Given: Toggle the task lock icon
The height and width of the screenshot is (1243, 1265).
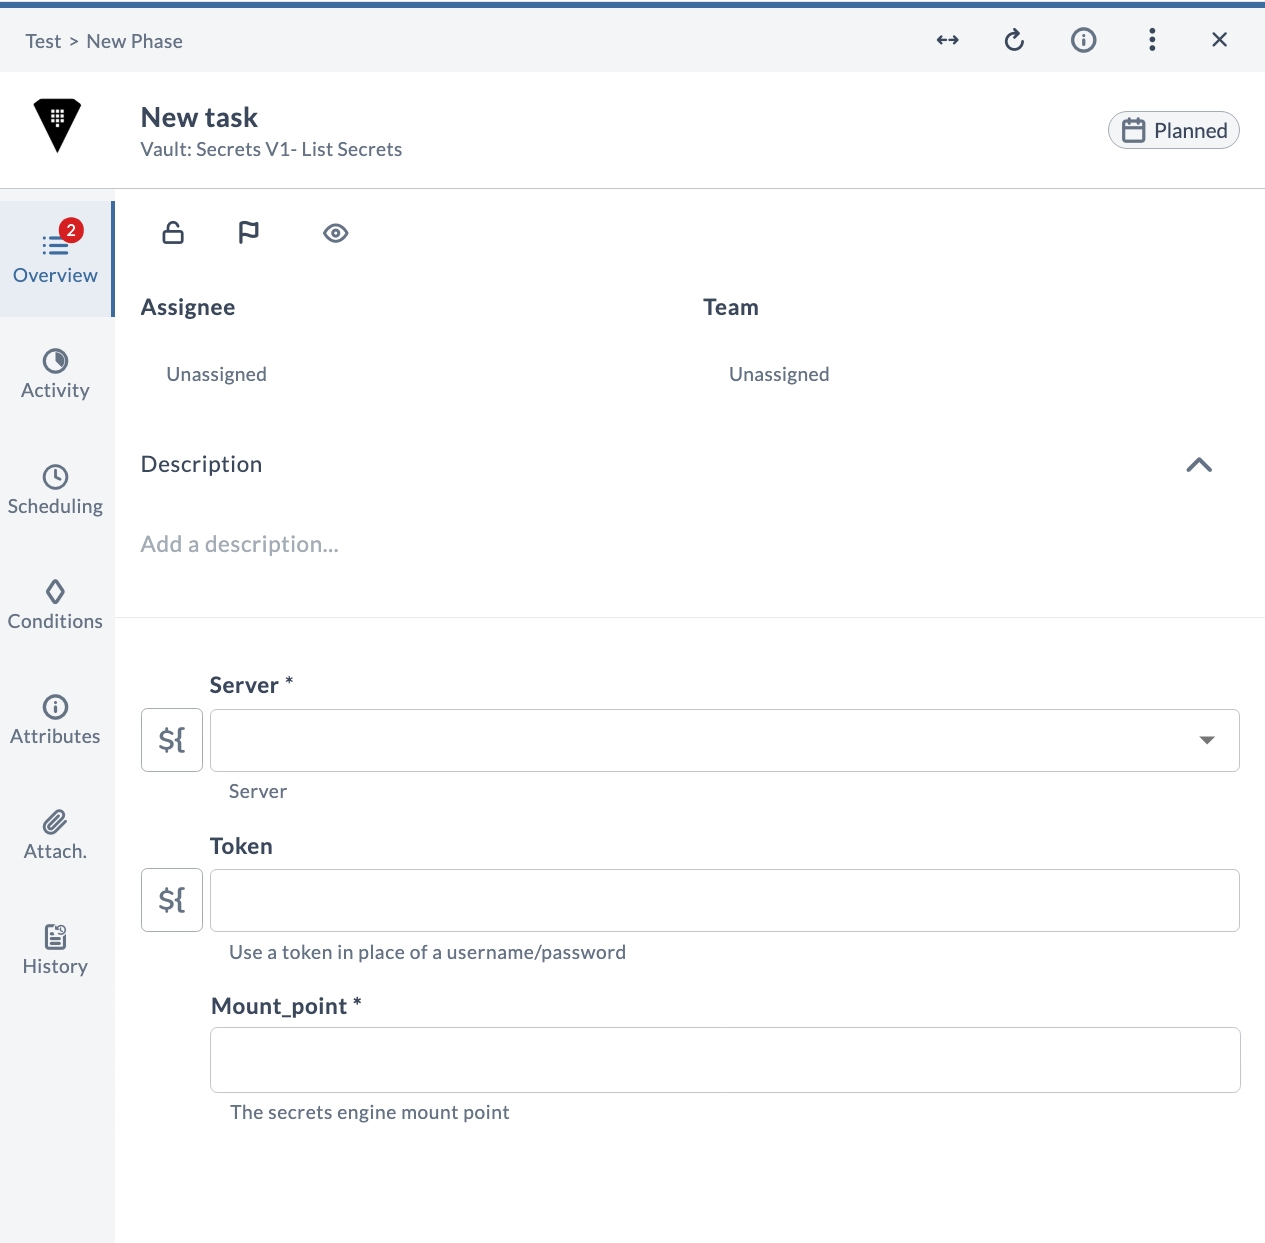Looking at the screenshot, I should click(x=173, y=233).
